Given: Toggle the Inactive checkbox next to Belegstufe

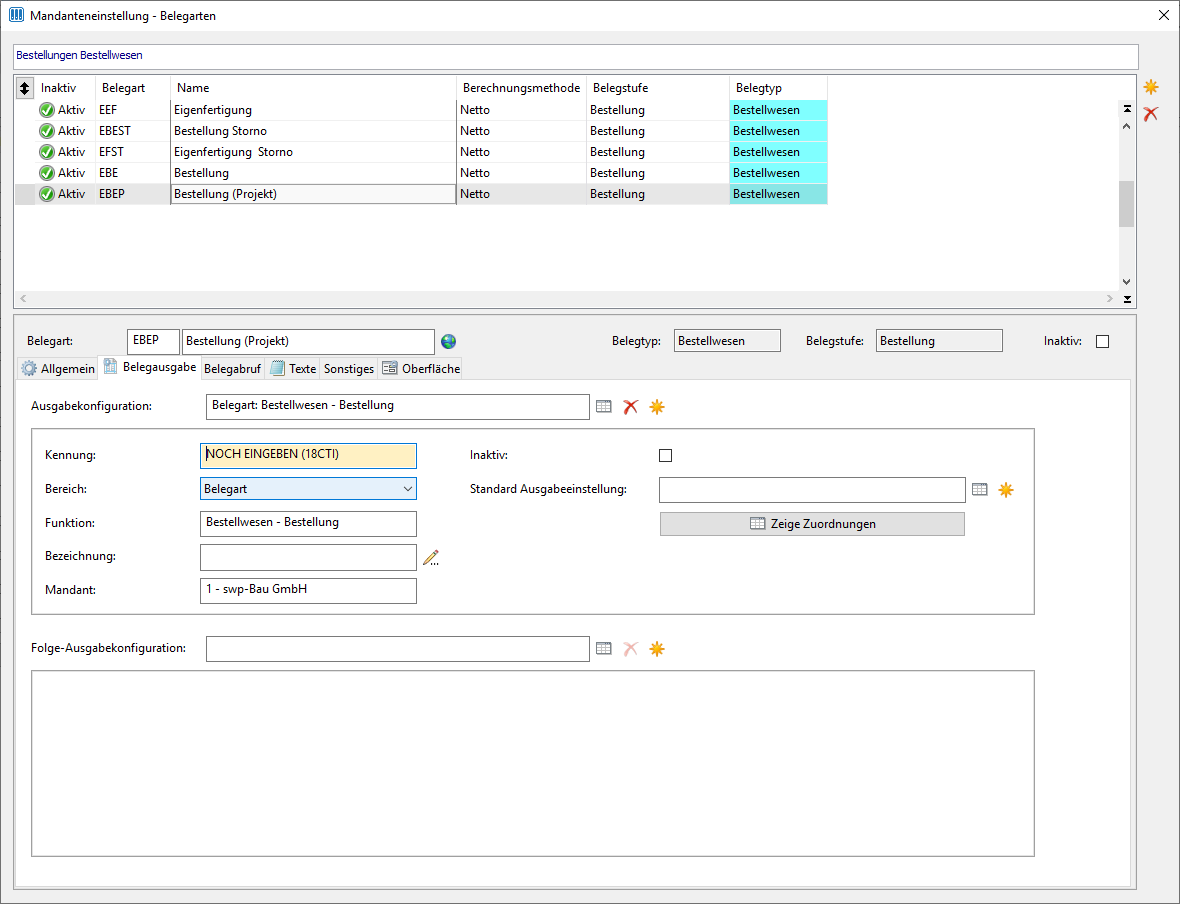Looking at the screenshot, I should [1102, 342].
